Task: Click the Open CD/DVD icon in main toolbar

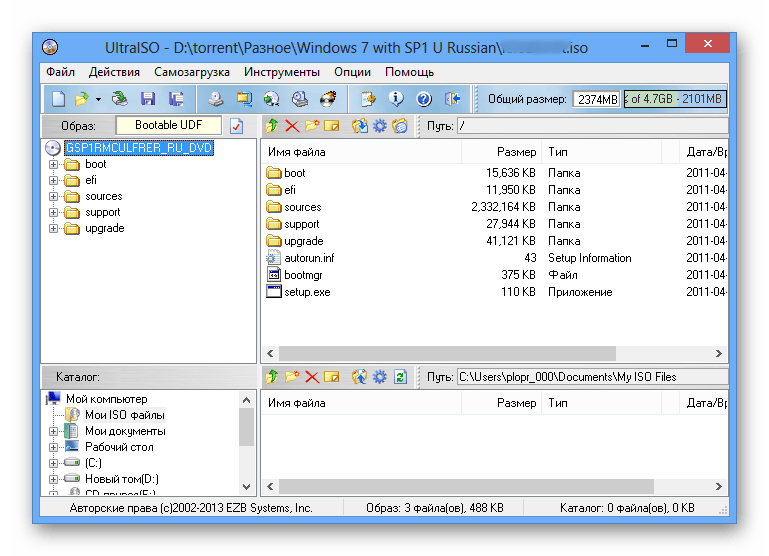Action: 120,99
